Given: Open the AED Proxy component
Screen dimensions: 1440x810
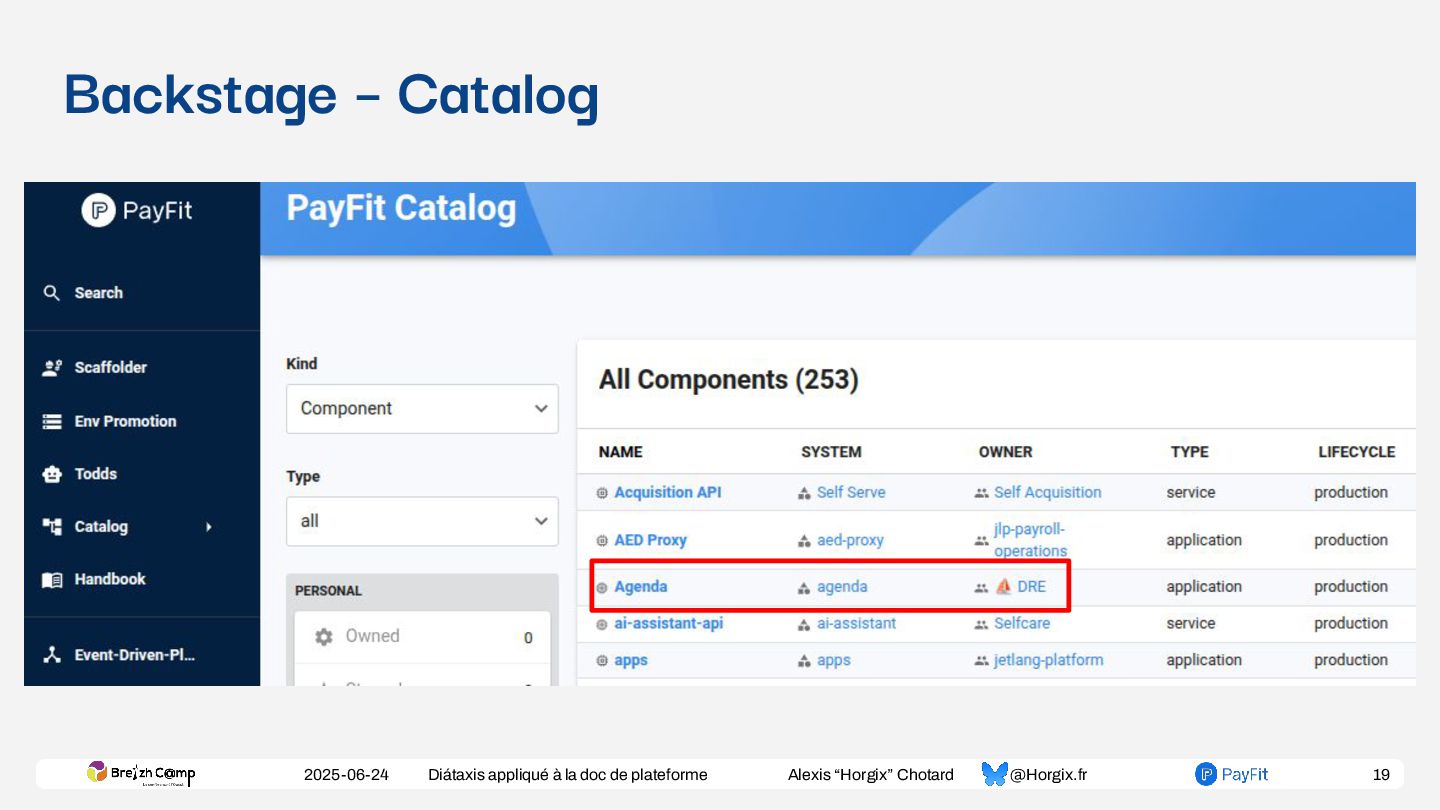Looking at the screenshot, I should (x=650, y=540).
